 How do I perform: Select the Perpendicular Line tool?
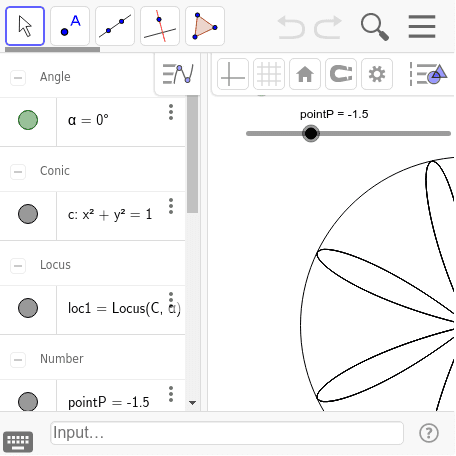click(160, 26)
